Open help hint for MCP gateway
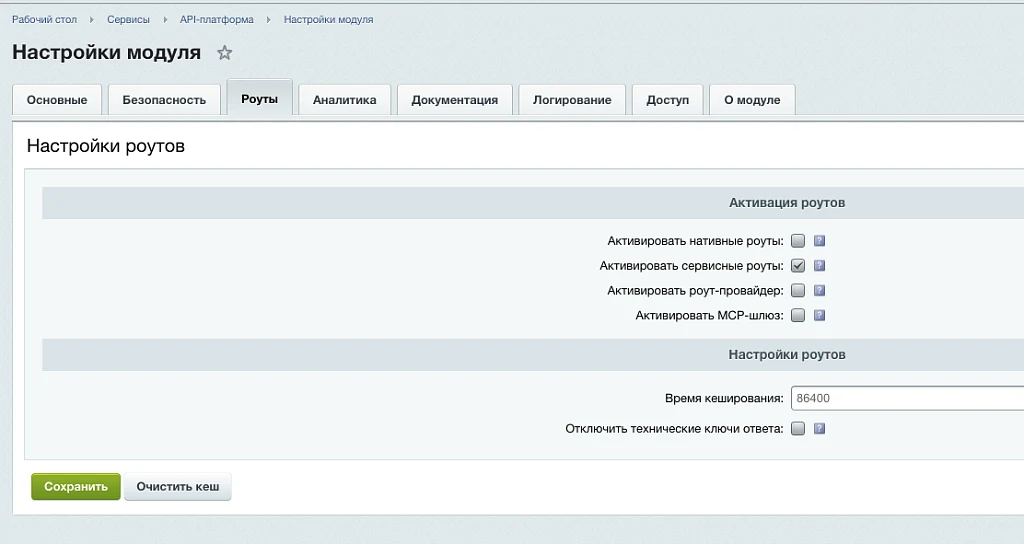Image resolution: width=1024 pixels, height=544 pixels. coord(820,315)
